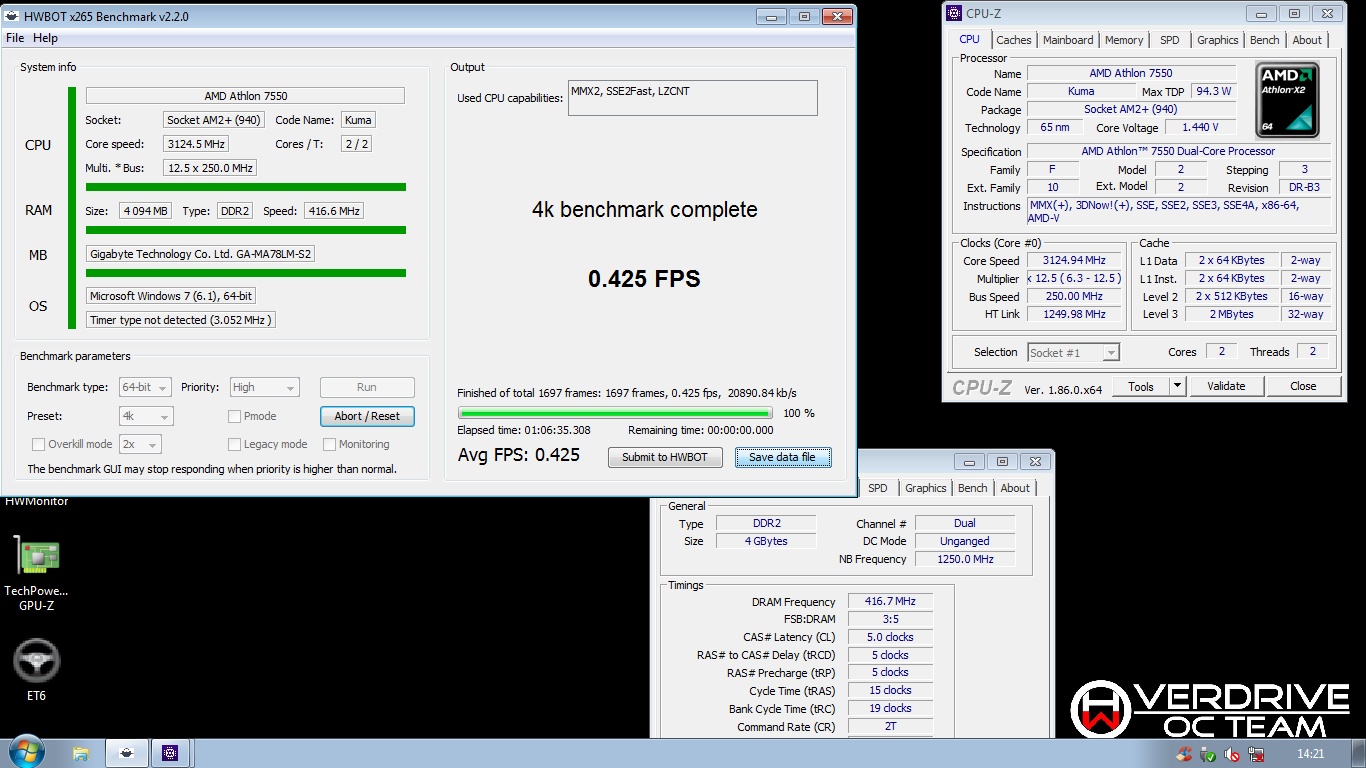
Task: Click the 14:21 taskbar clock
Action: click(x=1309, y=754)
